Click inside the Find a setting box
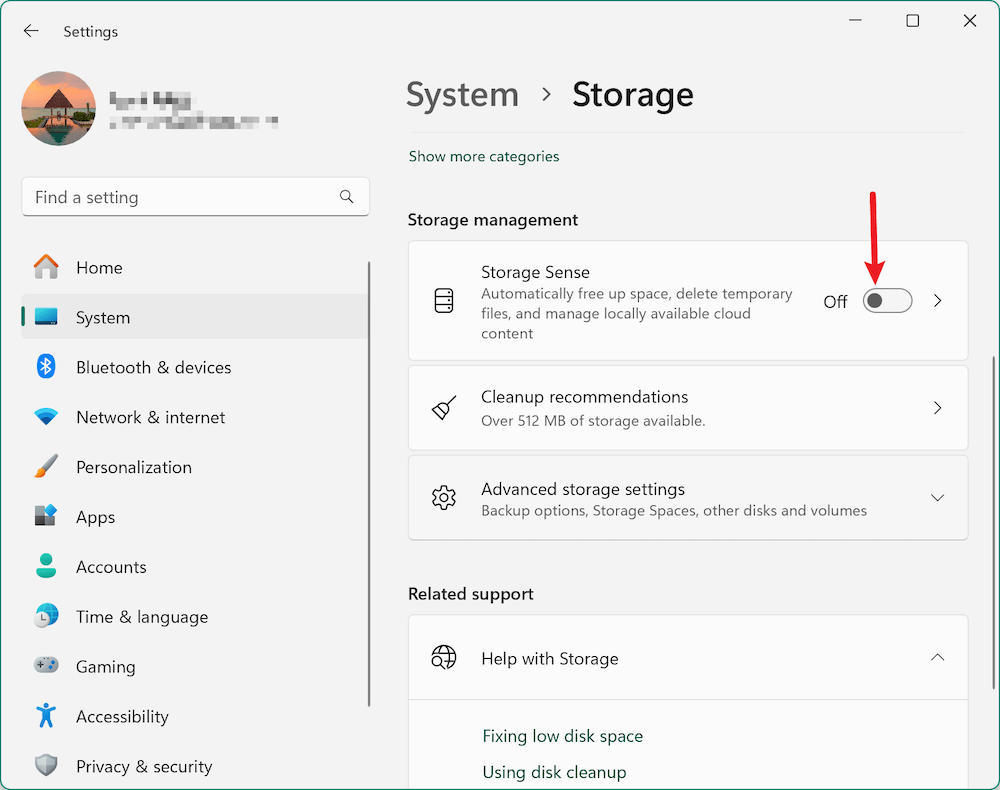Viewport: 1000px width, 790px height. point(195,197)
